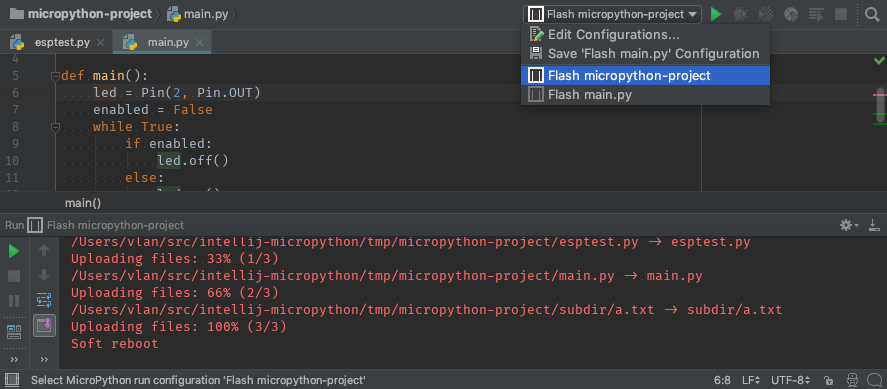This screenshot has height=389, width=887.
Task: Click Scroll to End icon in Run panel
Action: (x=44, y=326)
